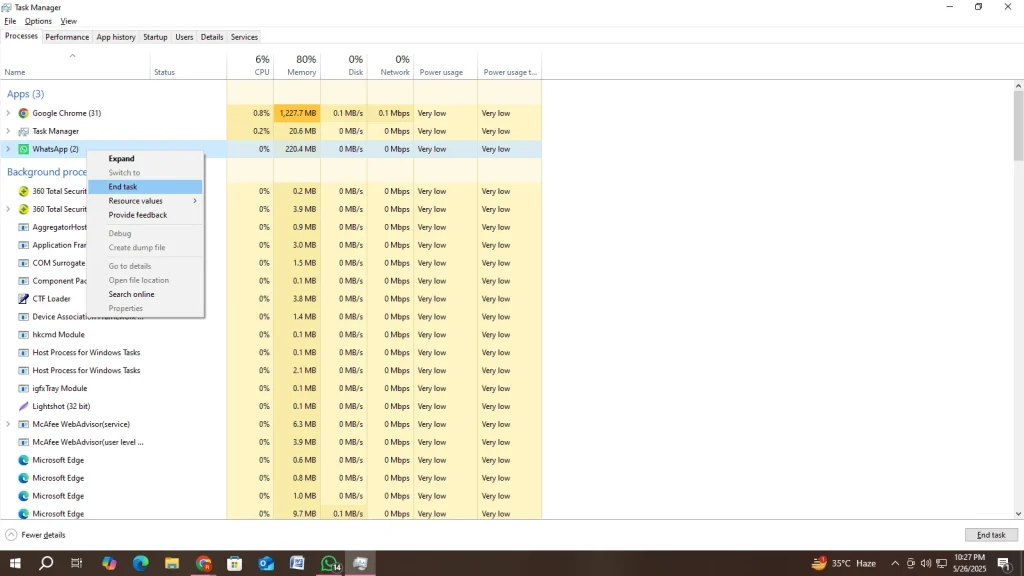The image size is (1024, 576).
Task: Open the 35°C Haze weather widget
Action: point(844,563)
